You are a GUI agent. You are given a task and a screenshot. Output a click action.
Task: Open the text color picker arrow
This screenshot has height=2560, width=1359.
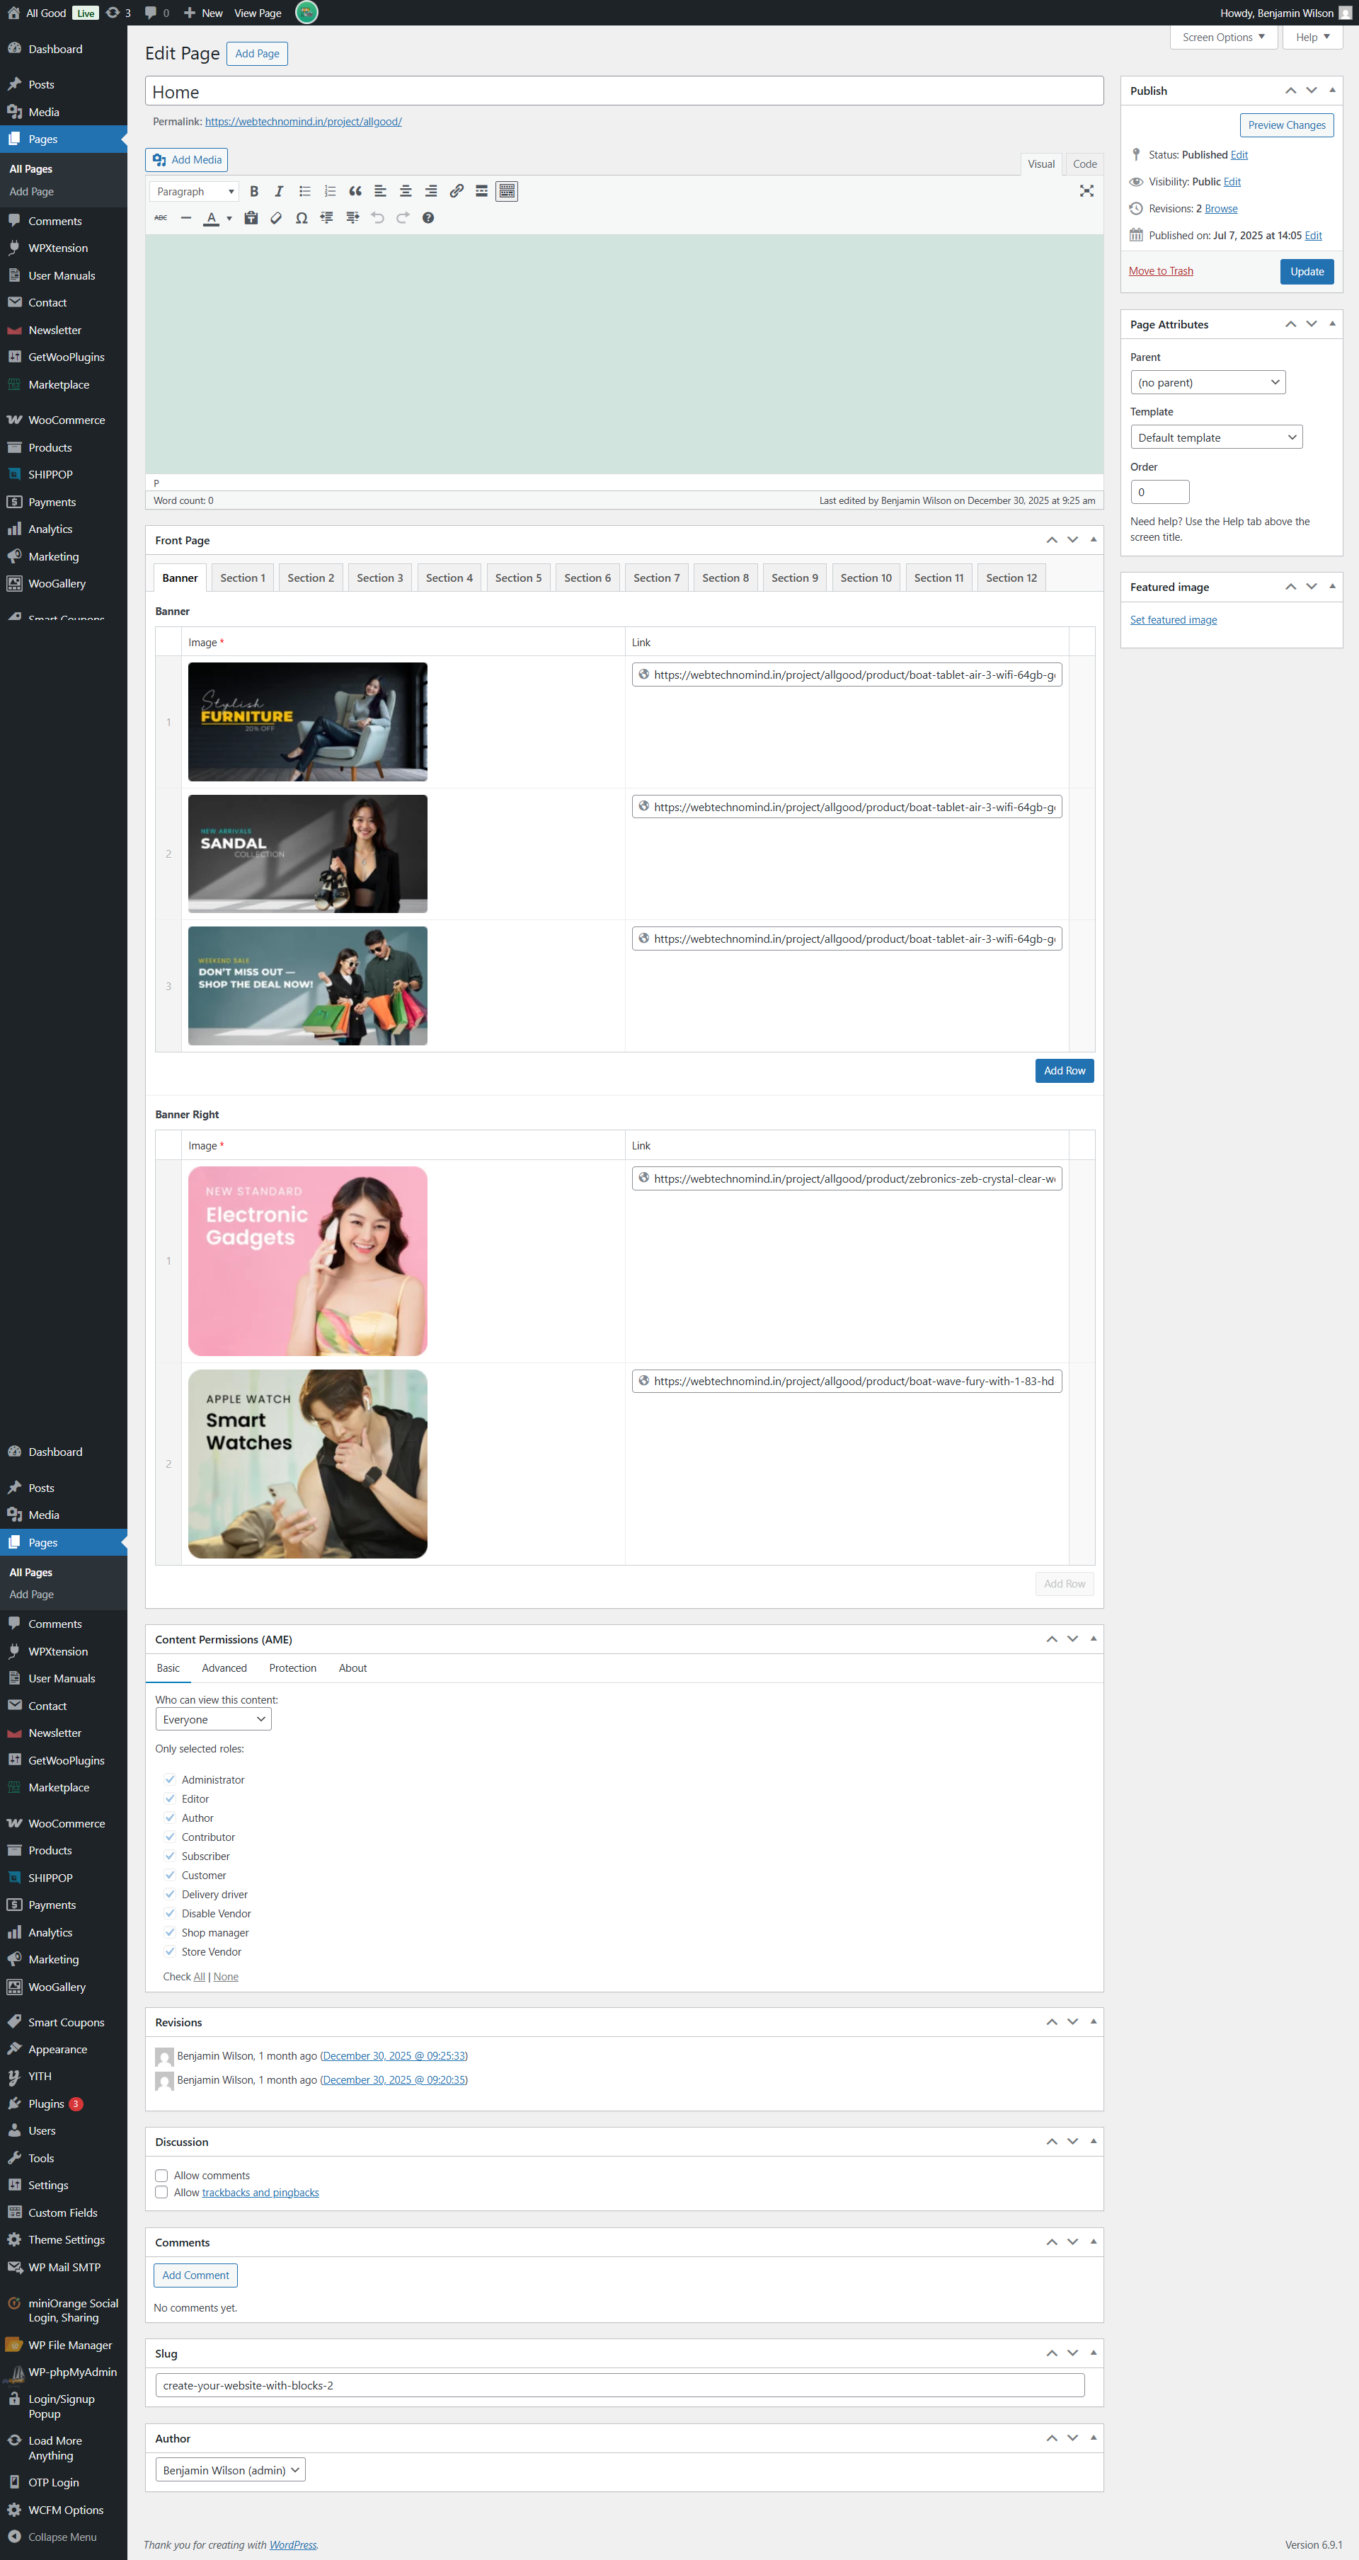pos(229,218)
